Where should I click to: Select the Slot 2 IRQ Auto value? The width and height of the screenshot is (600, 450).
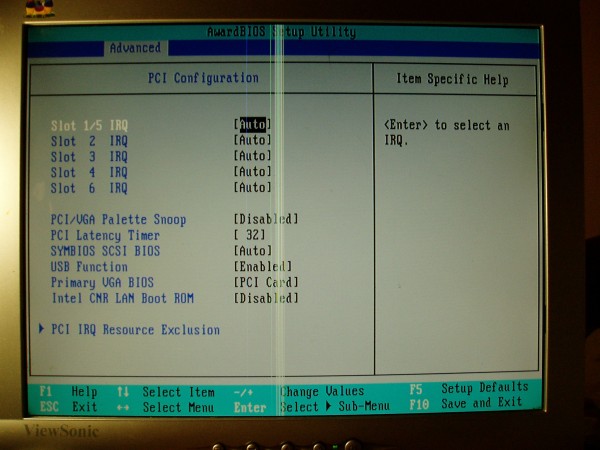(x=253, y=141)
